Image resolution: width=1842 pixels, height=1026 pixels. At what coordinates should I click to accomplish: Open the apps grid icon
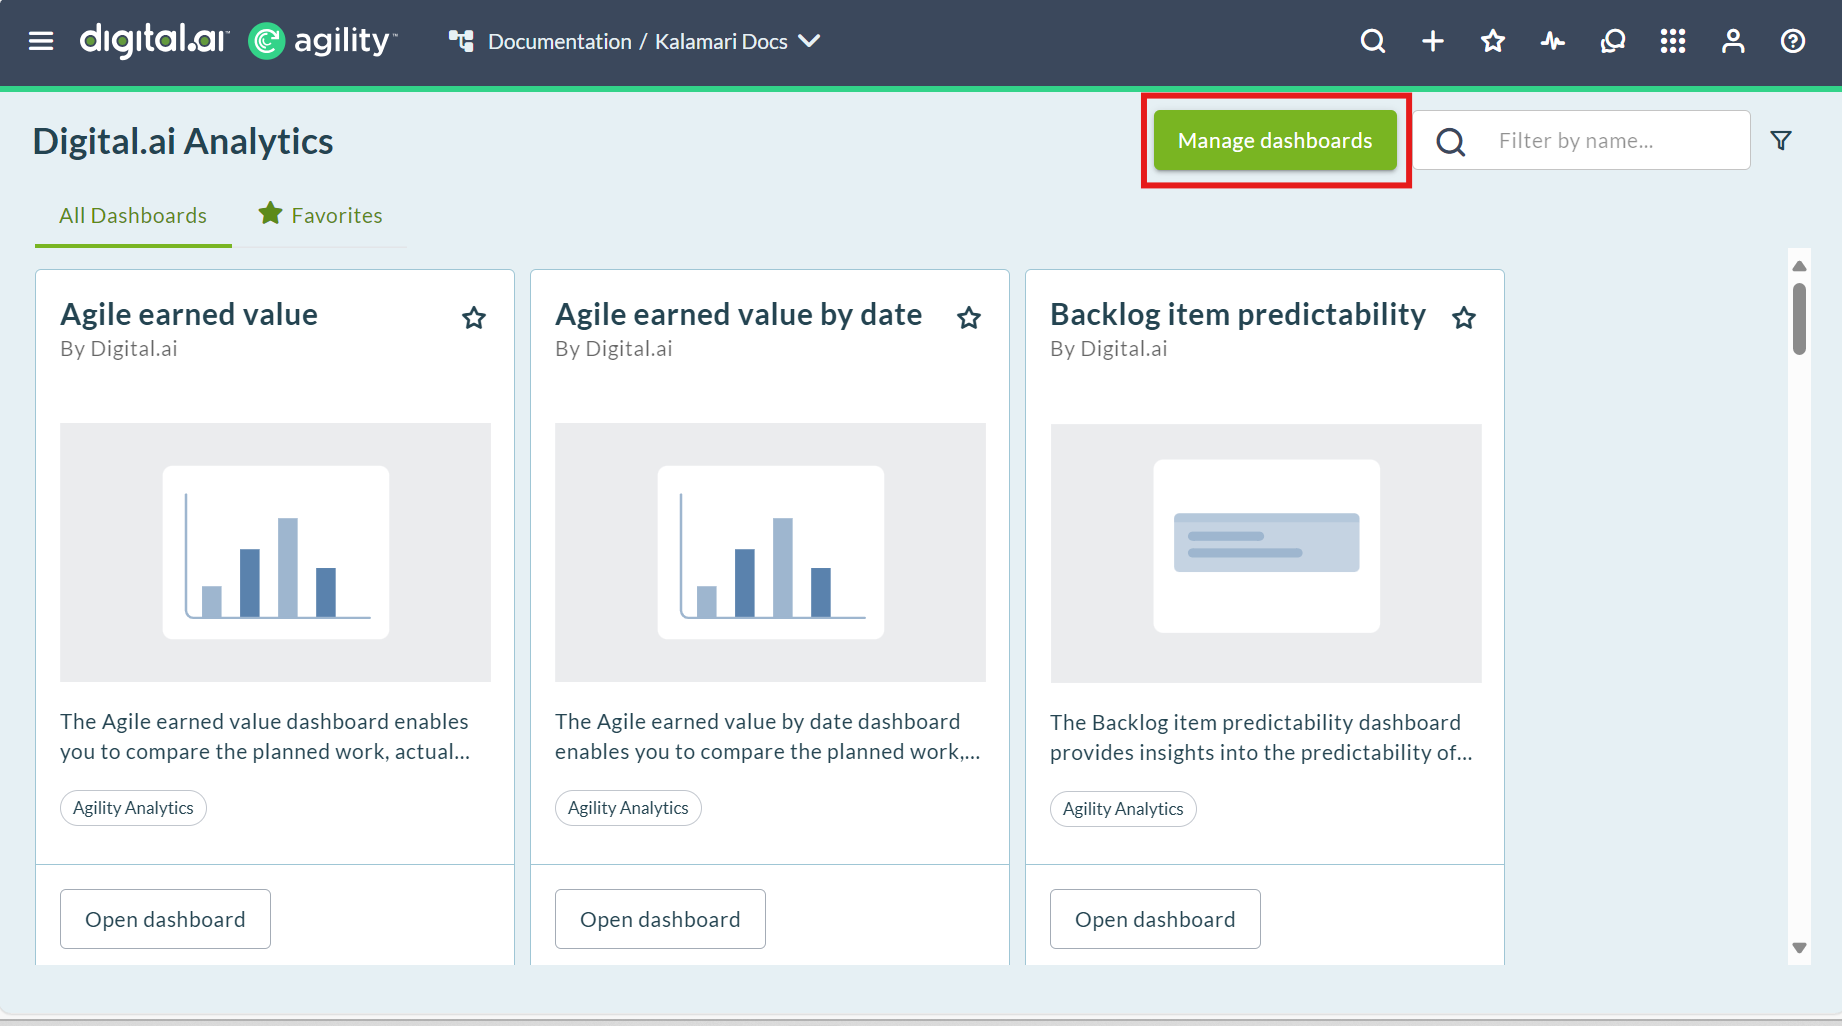click(x=1673, y=41)
